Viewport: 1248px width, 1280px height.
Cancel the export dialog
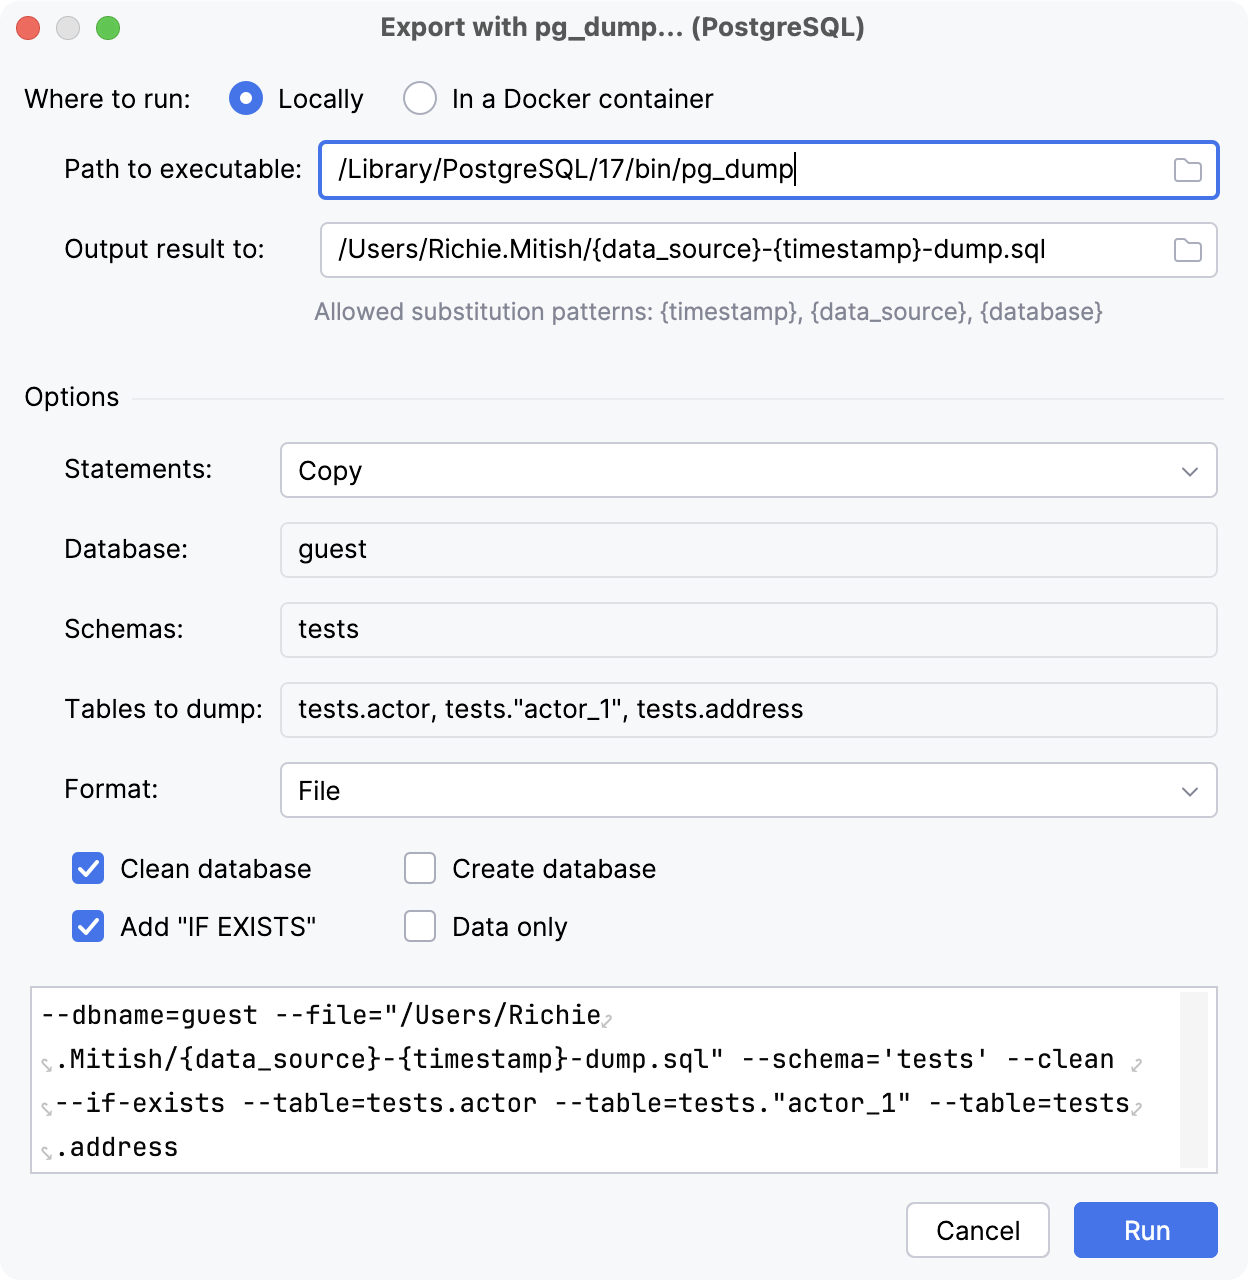977,1230
